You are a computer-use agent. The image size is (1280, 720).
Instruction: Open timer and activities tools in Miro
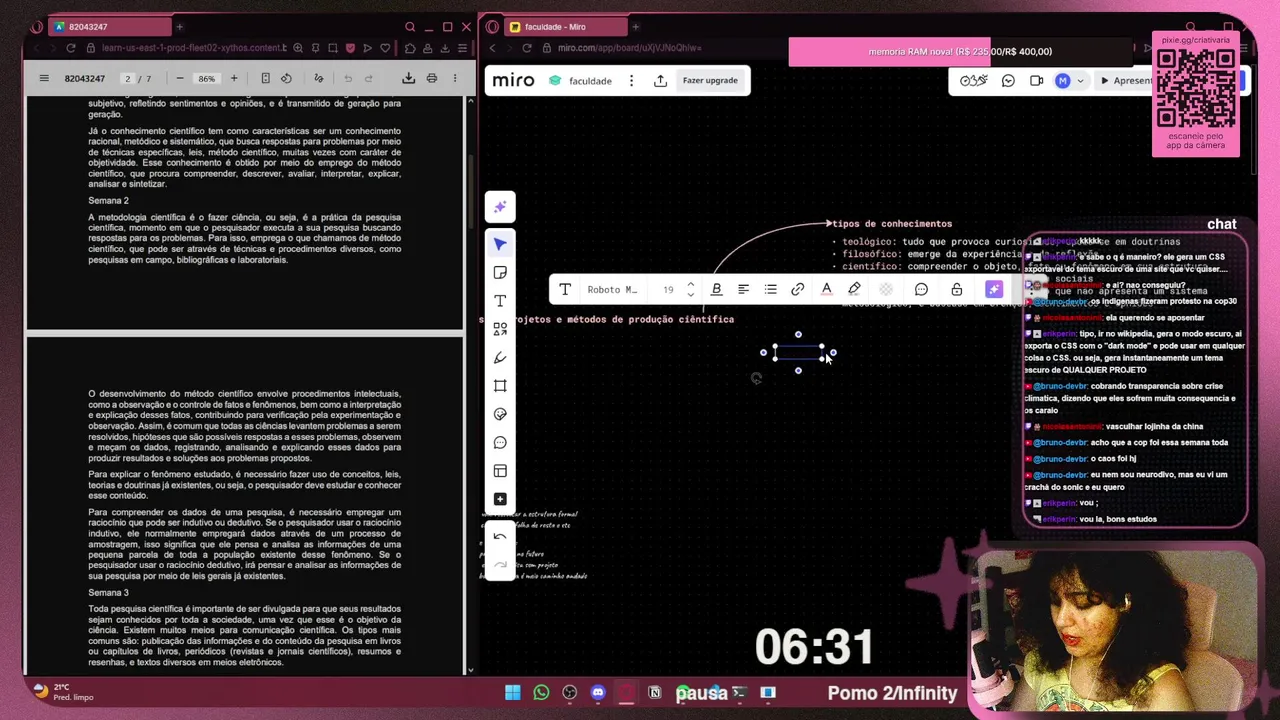[x=974, y=80]
